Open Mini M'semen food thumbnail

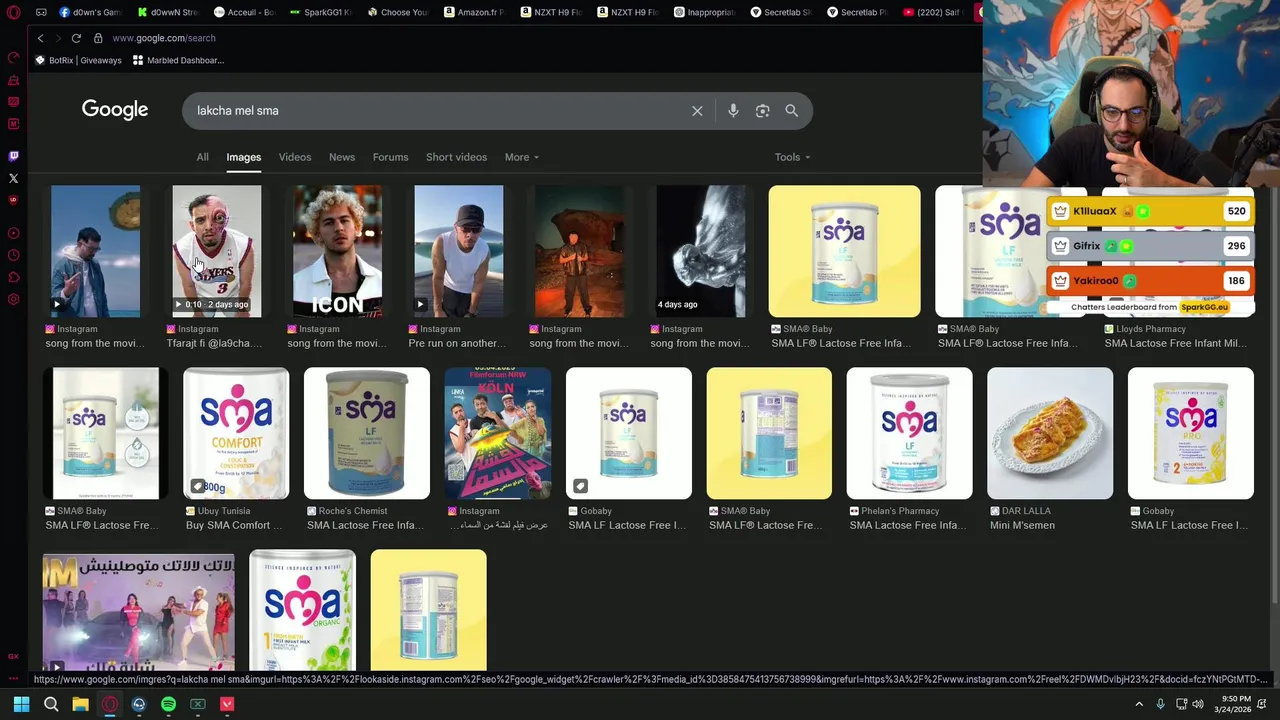coord(1050,433)
